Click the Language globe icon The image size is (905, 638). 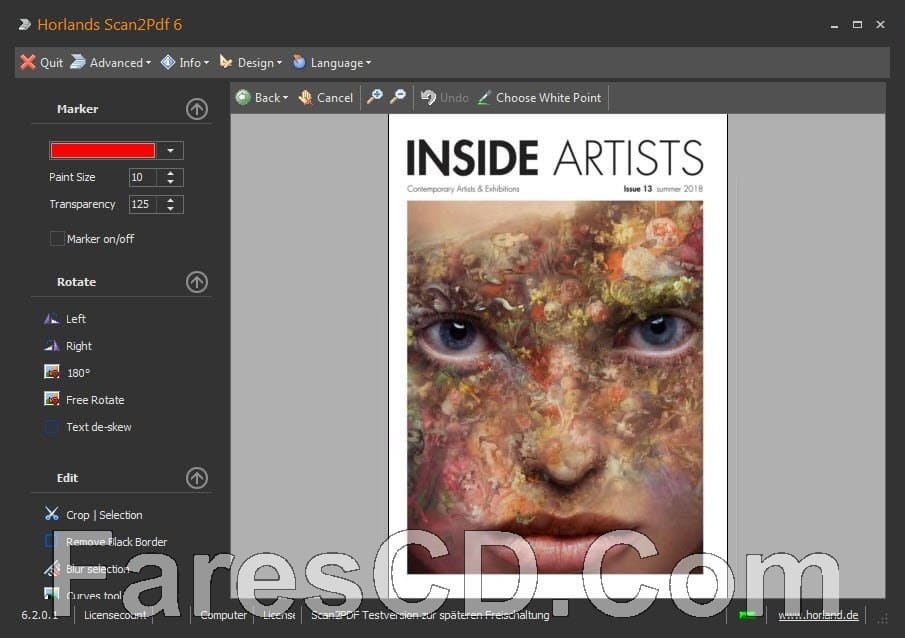(x=299, y=62)
